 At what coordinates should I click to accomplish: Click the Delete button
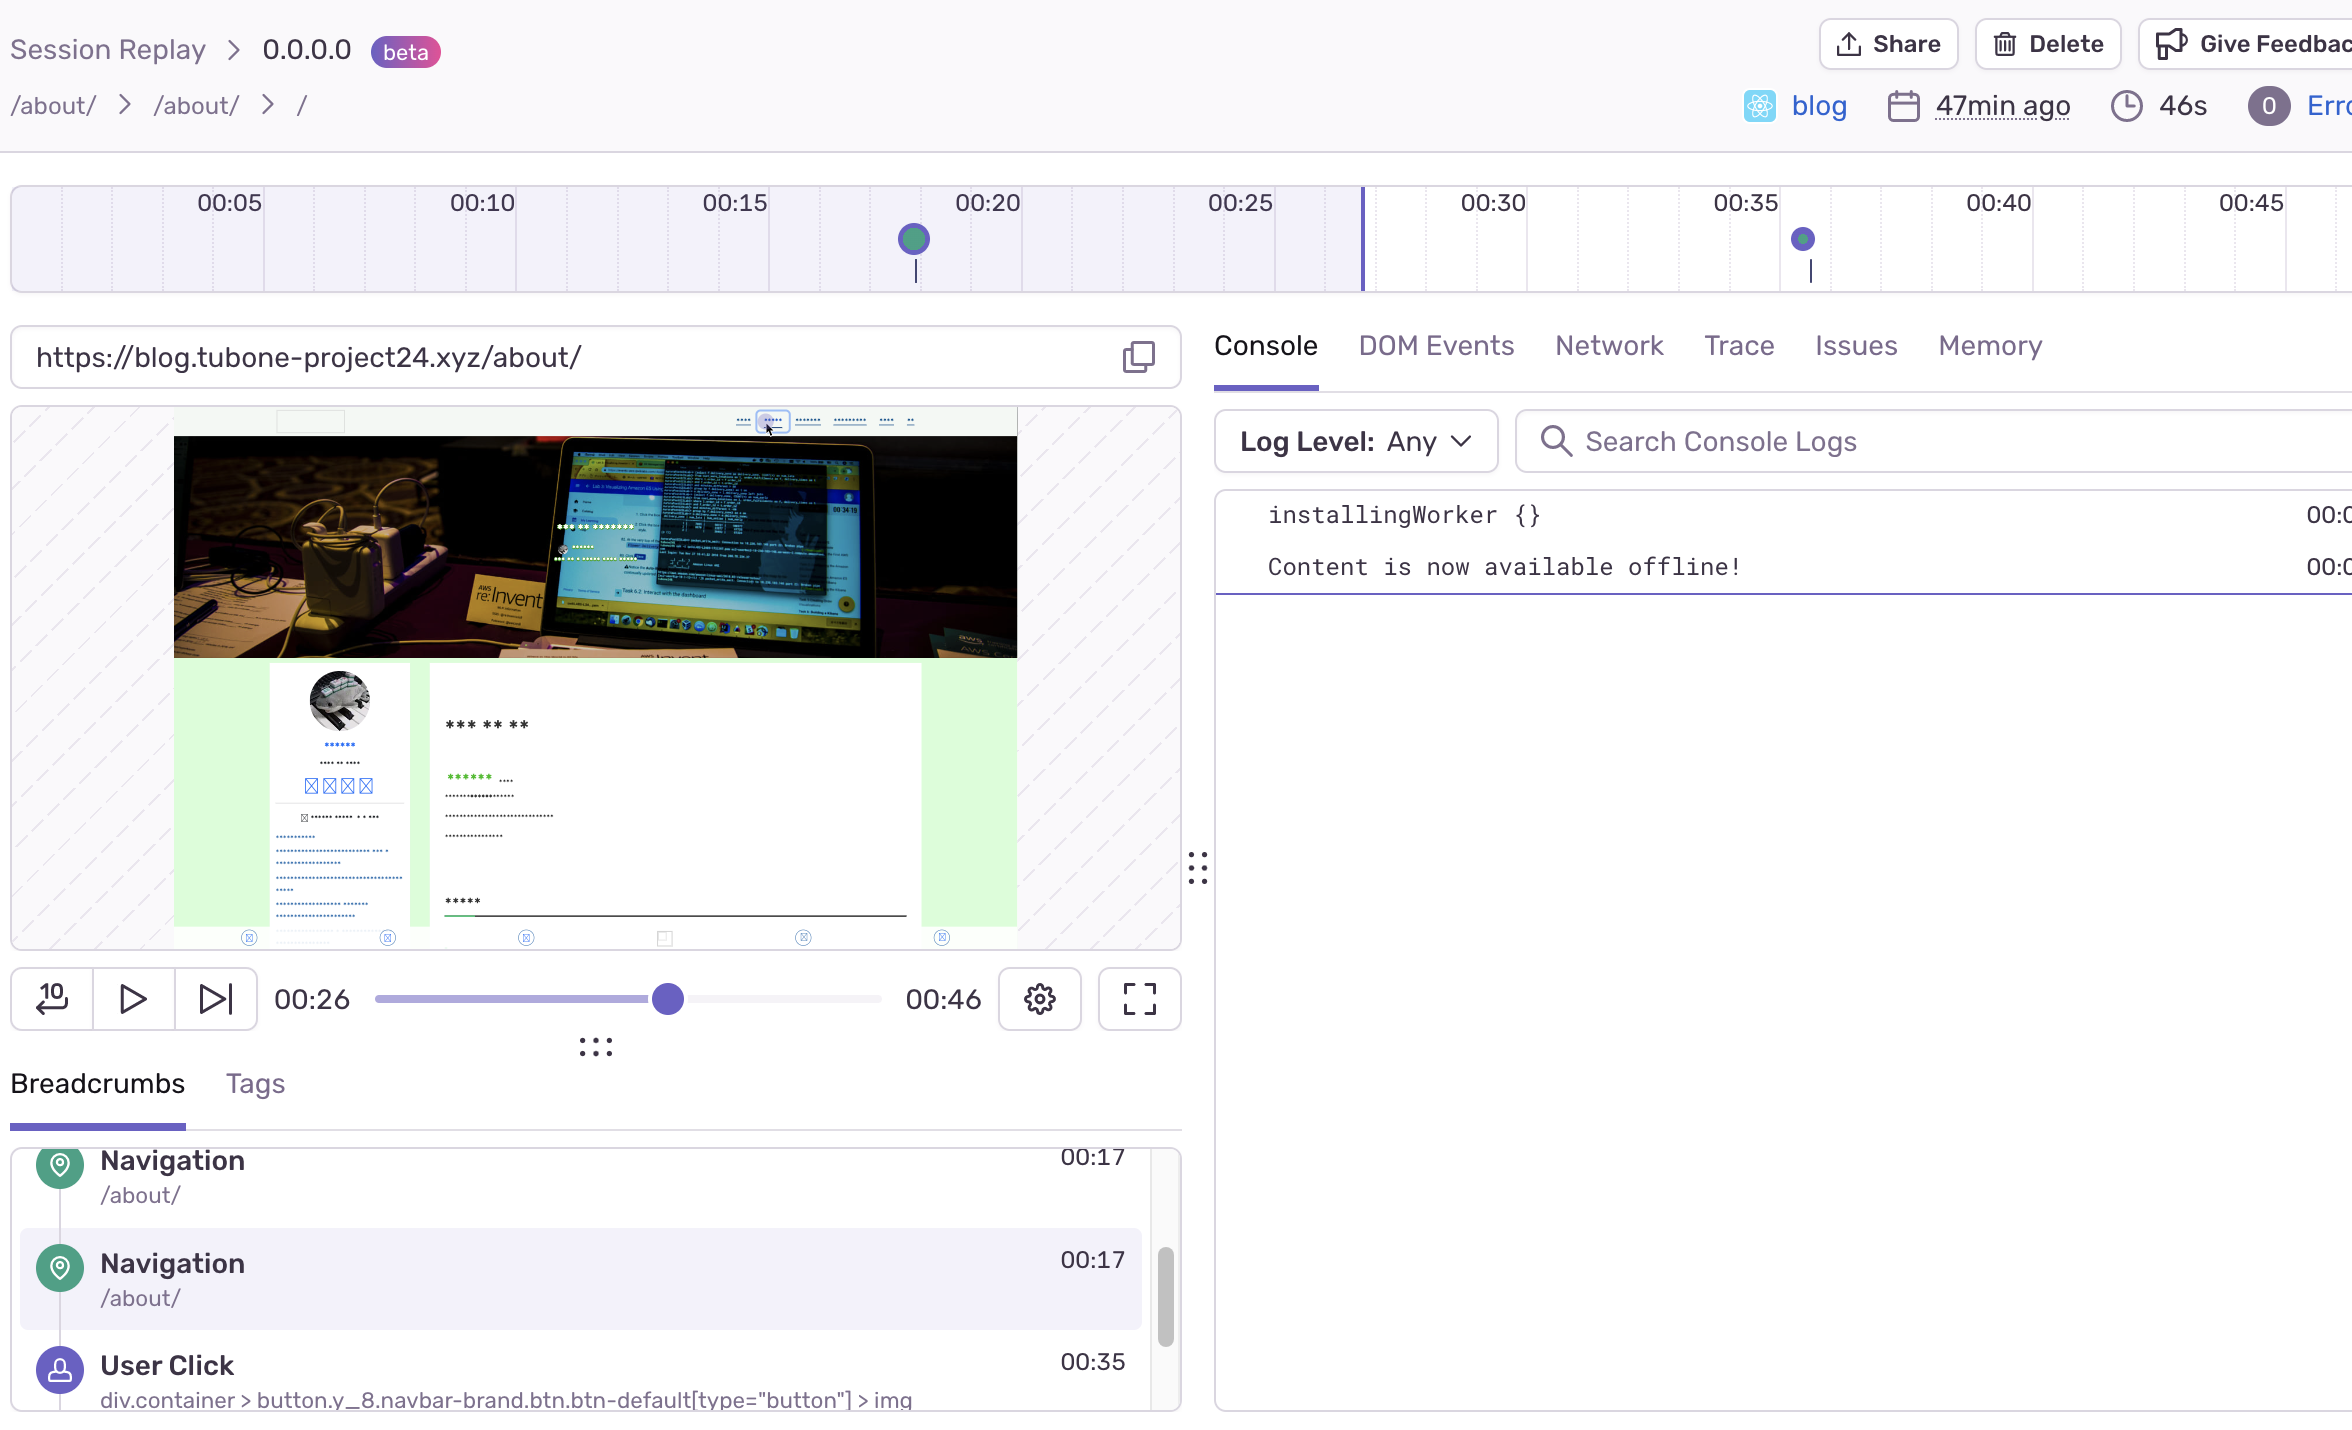coord(2047,44)
